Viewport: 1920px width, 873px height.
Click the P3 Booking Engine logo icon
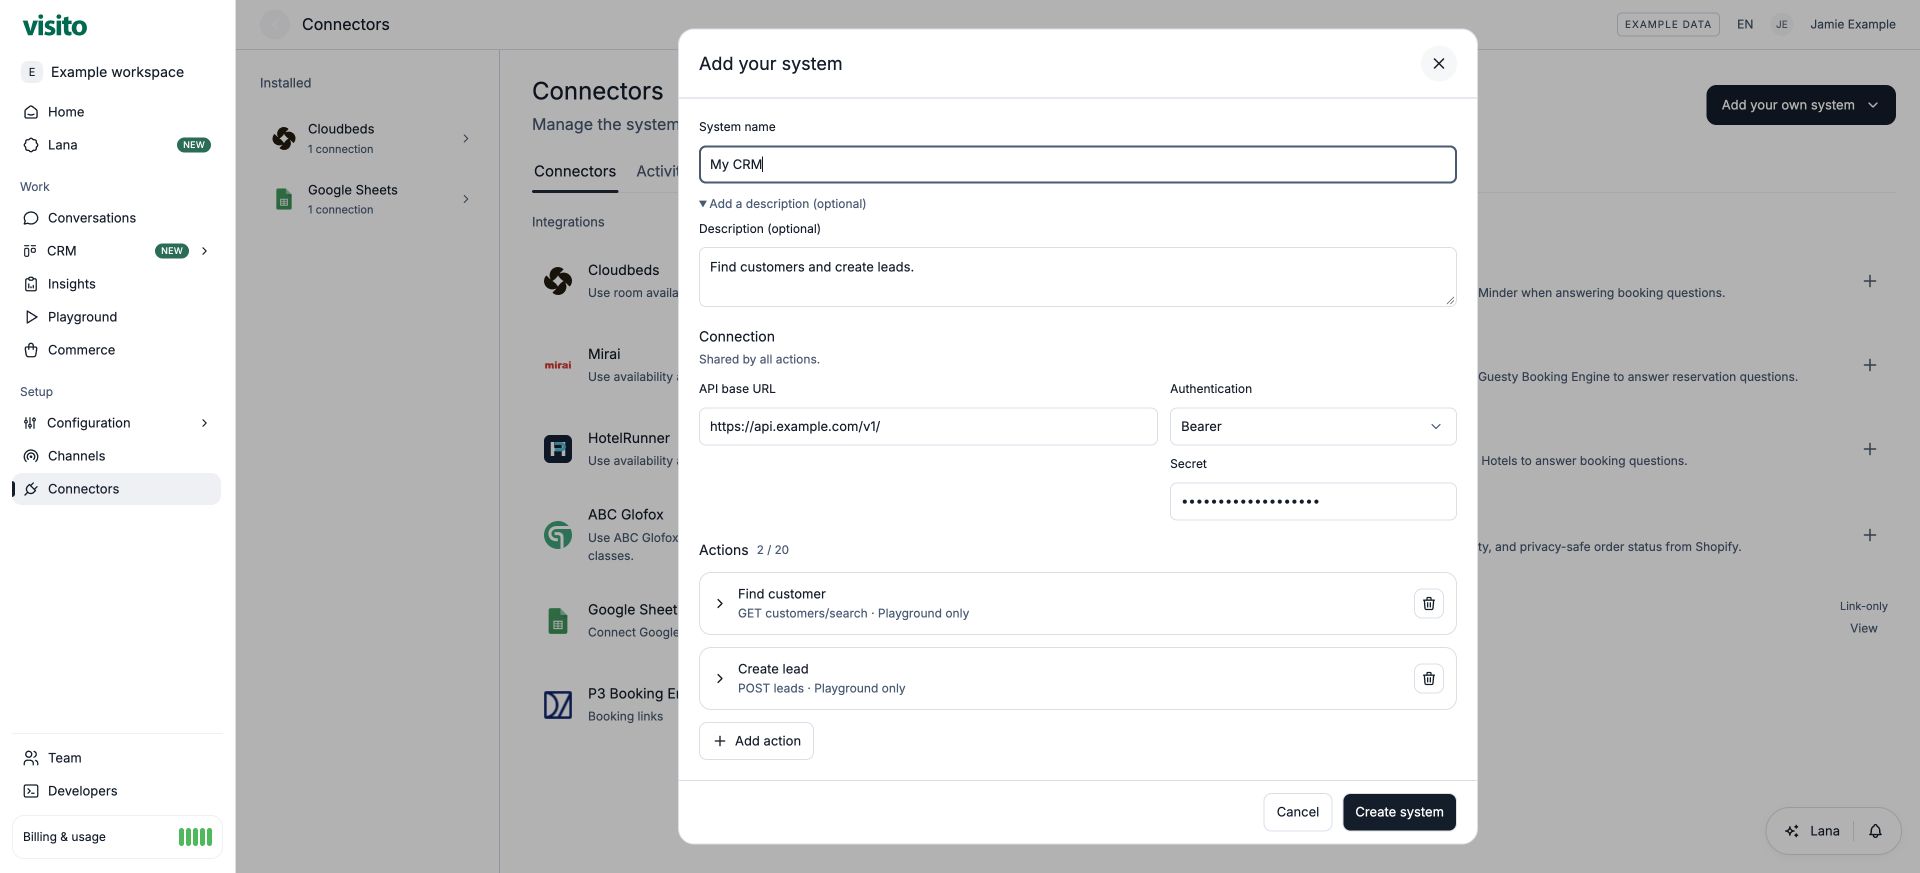coord(558,705)
